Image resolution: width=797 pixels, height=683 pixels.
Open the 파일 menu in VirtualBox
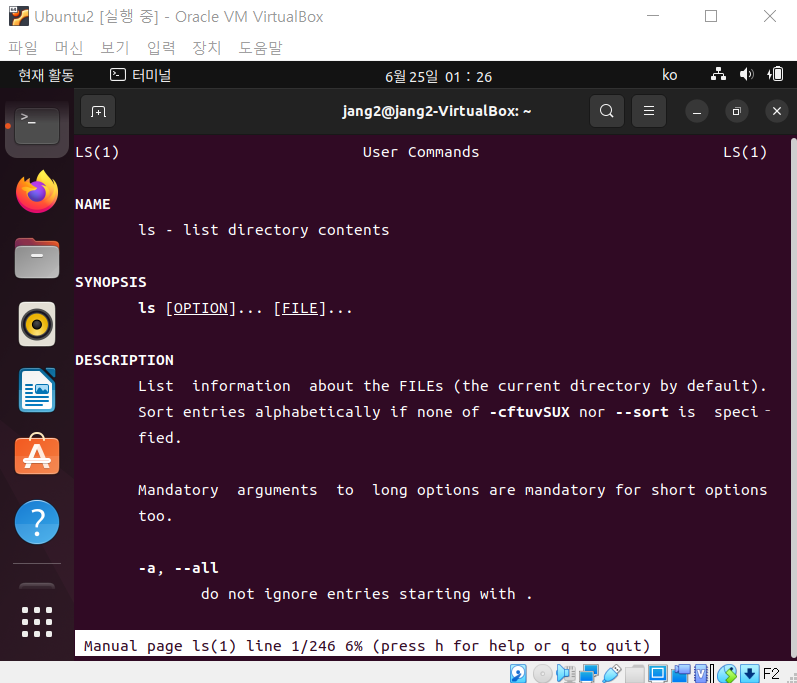click(23, 48)
